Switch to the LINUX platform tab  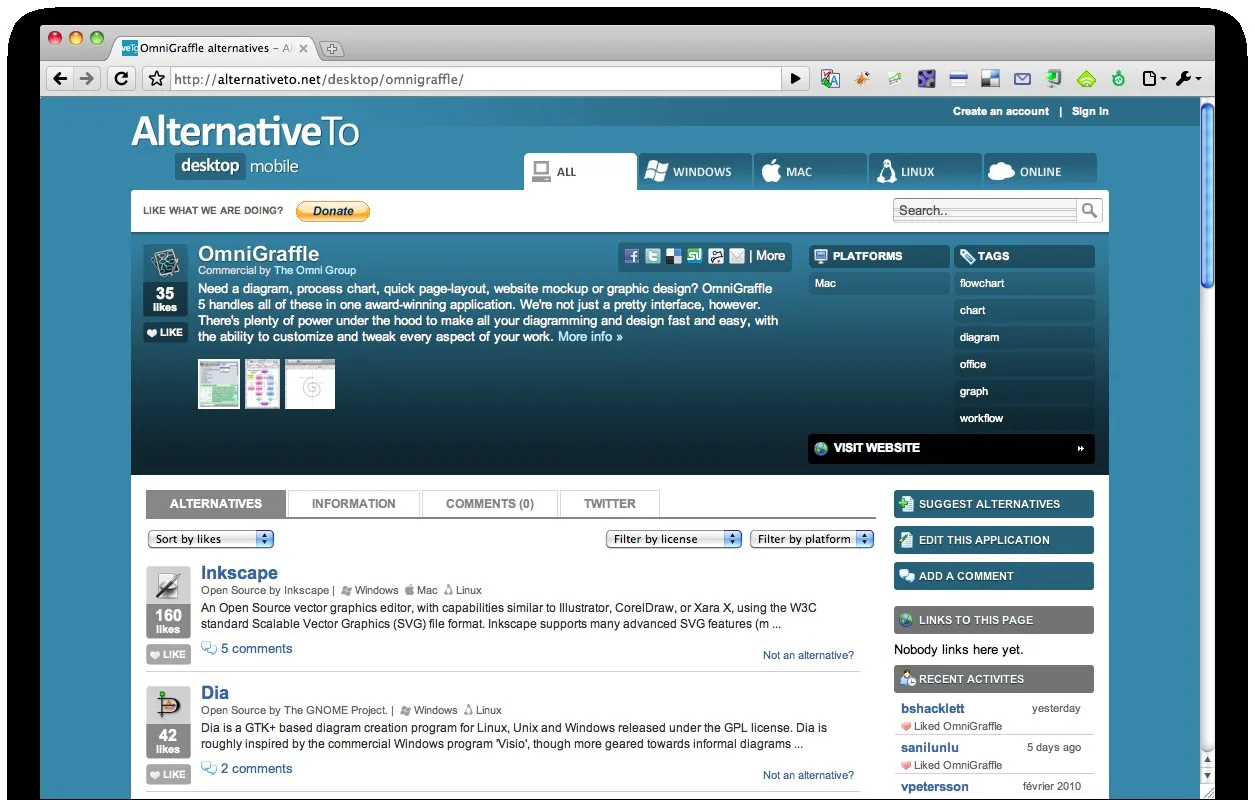925,171
